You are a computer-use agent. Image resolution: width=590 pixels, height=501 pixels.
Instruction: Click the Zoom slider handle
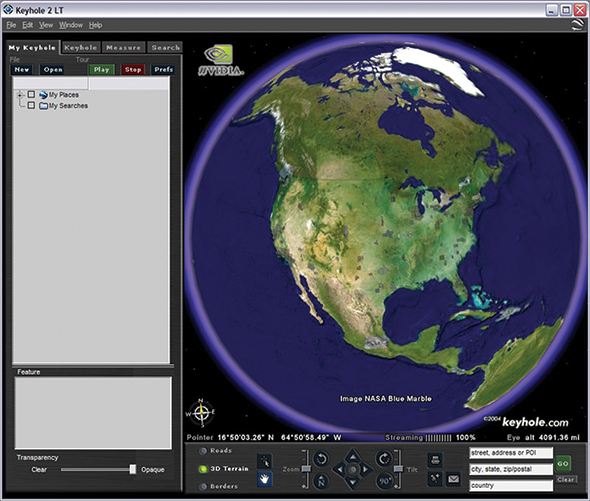[306, 469]
